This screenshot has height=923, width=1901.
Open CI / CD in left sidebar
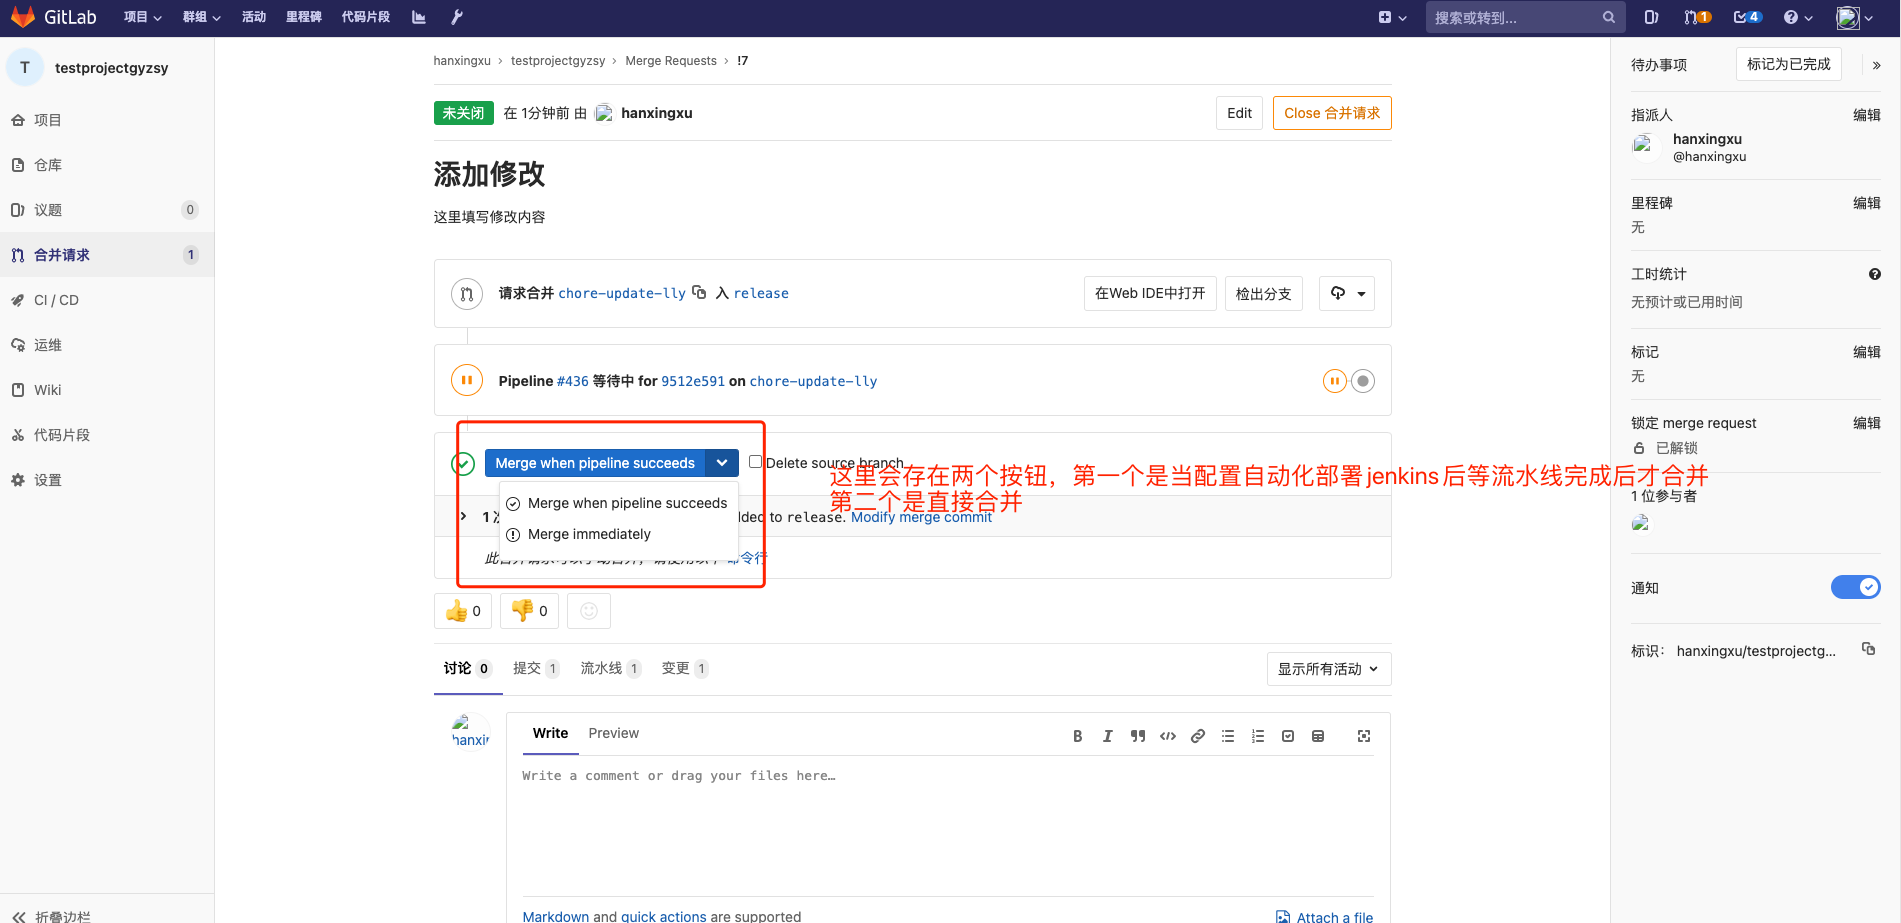click(107, 300)
